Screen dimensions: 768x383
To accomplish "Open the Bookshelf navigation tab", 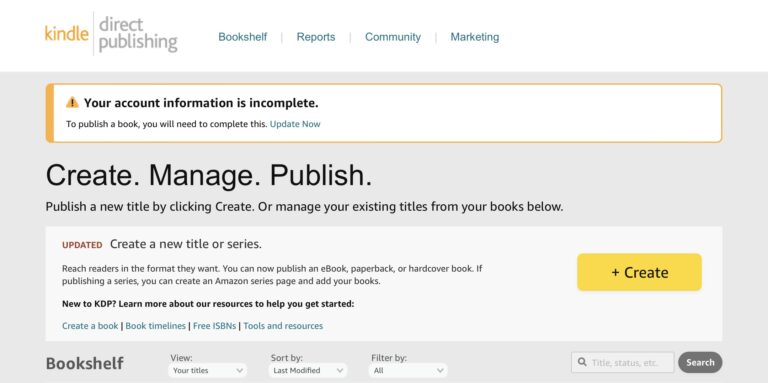I will (242, 37).
